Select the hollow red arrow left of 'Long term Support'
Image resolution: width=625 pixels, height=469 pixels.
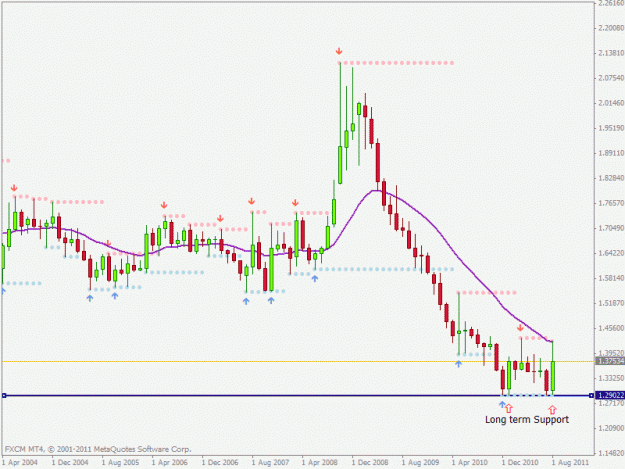tap(509, 408)
